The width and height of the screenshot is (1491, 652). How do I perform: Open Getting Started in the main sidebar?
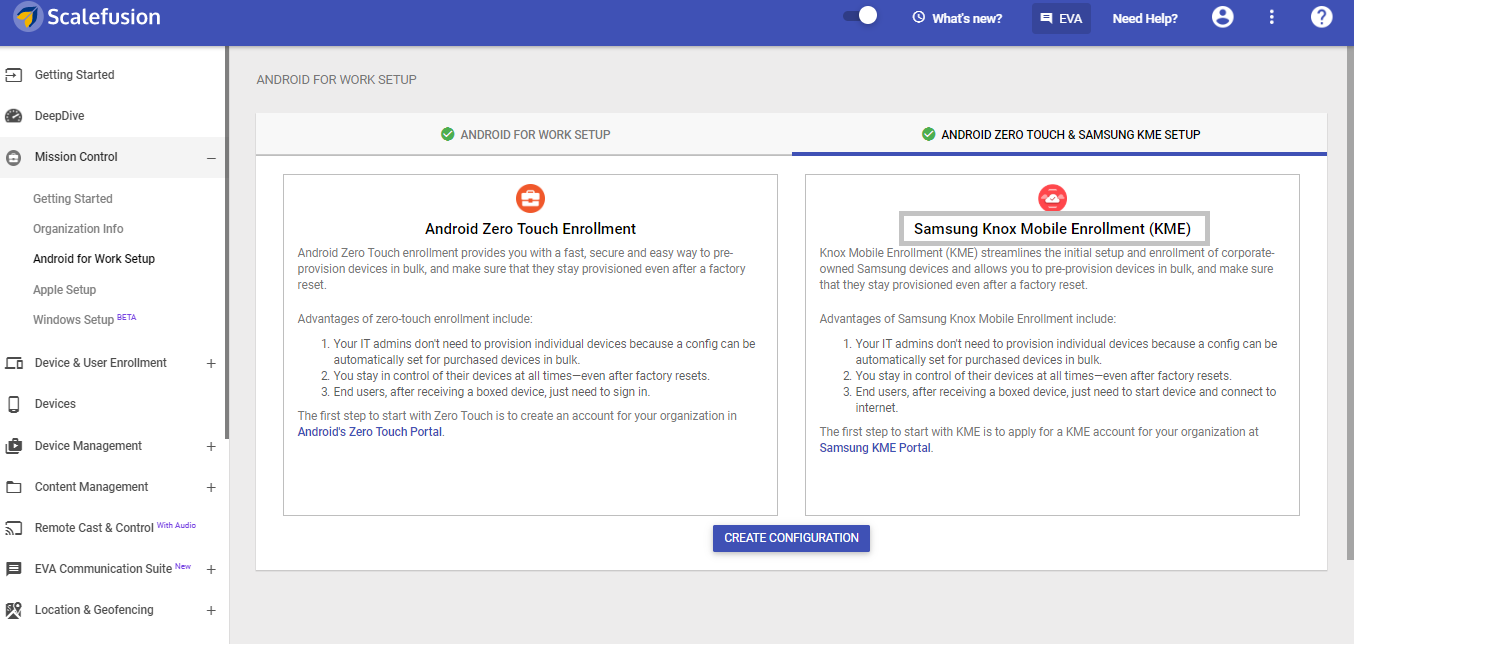coord(74,75)
